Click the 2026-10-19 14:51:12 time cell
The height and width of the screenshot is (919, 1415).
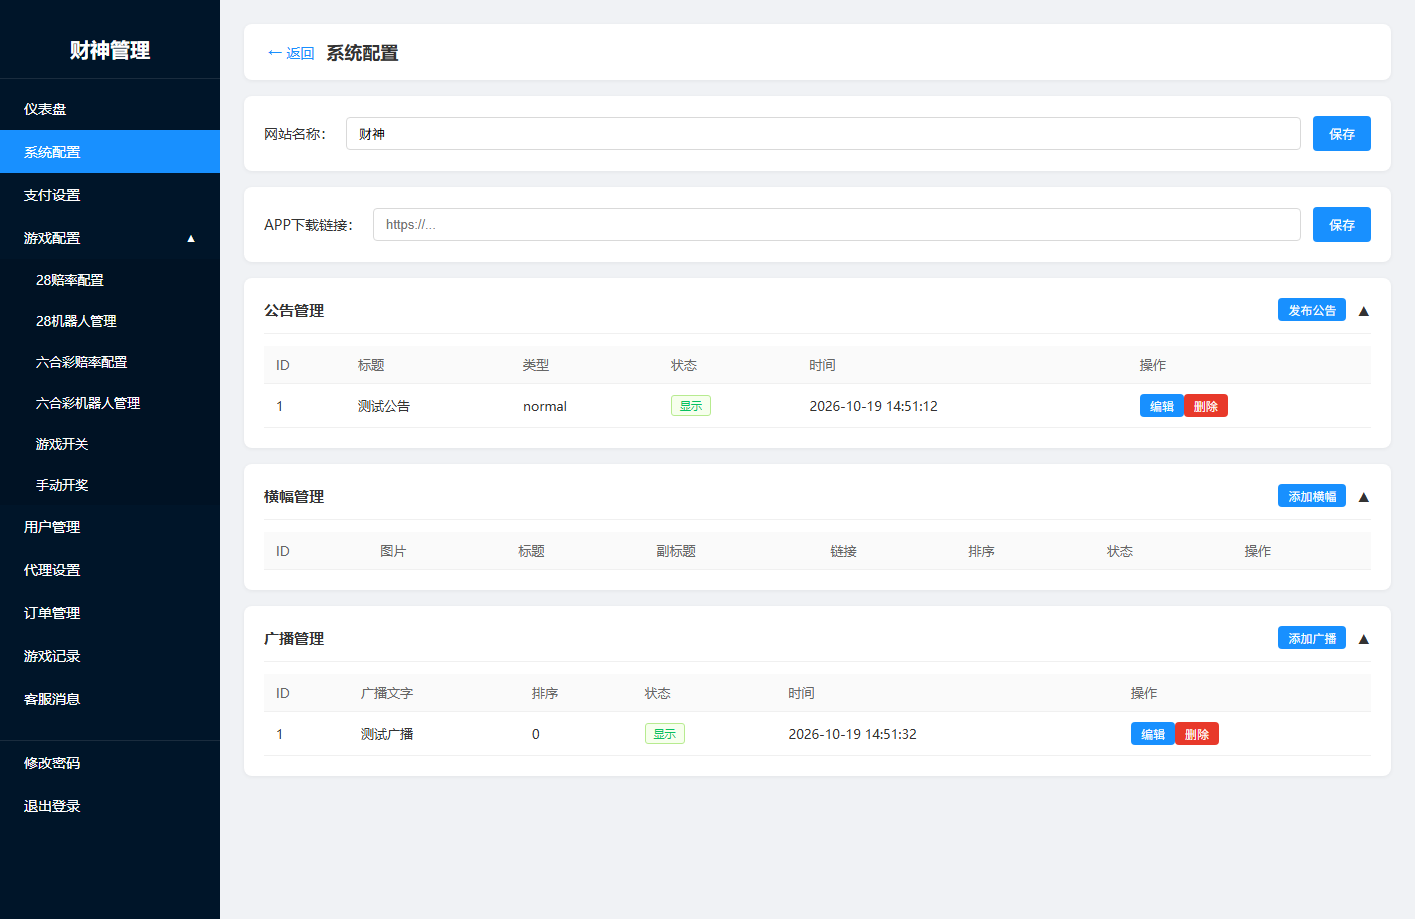[873, 406]
